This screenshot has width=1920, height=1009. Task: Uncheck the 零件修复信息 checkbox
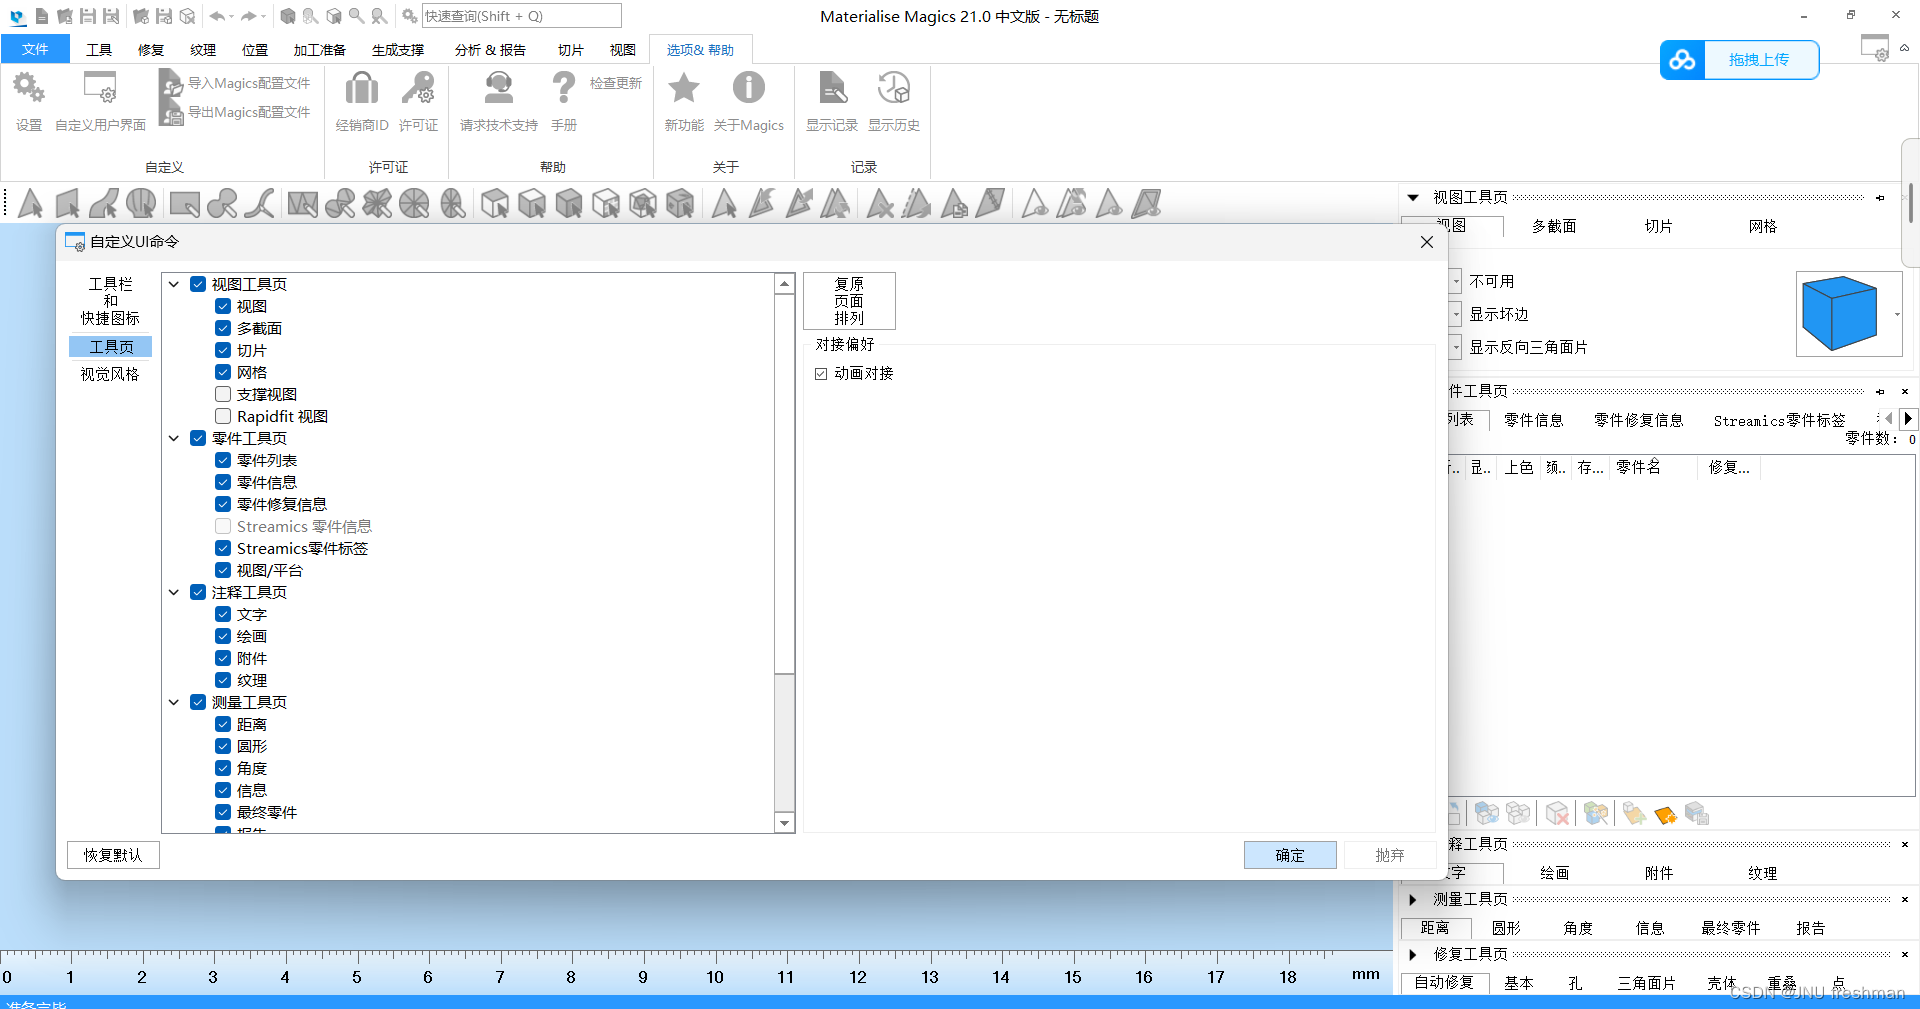tap(223, 504)
